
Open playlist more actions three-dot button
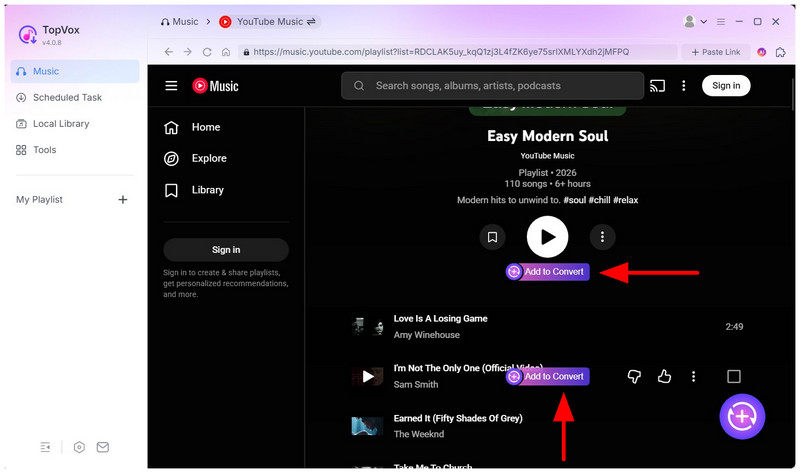[x=603, y=237]
